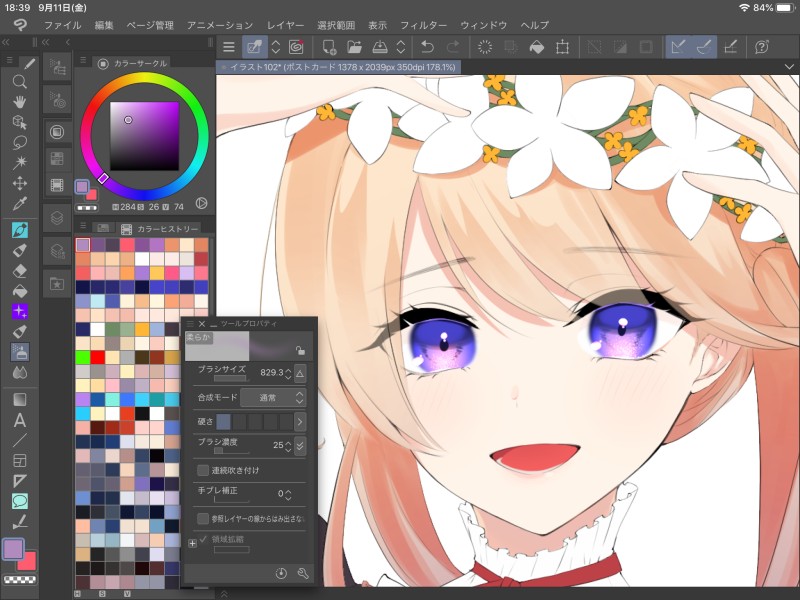Image resolution: width=800 pixels, height=600 pixels.
Task: Select the purple sparkle Decoration tool
Action: [19, 311]
